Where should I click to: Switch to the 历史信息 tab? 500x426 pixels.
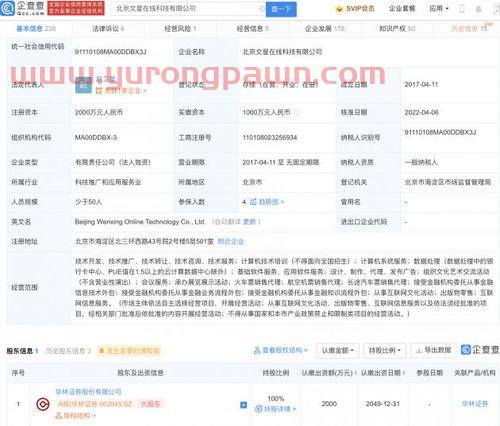pos(469,29)
